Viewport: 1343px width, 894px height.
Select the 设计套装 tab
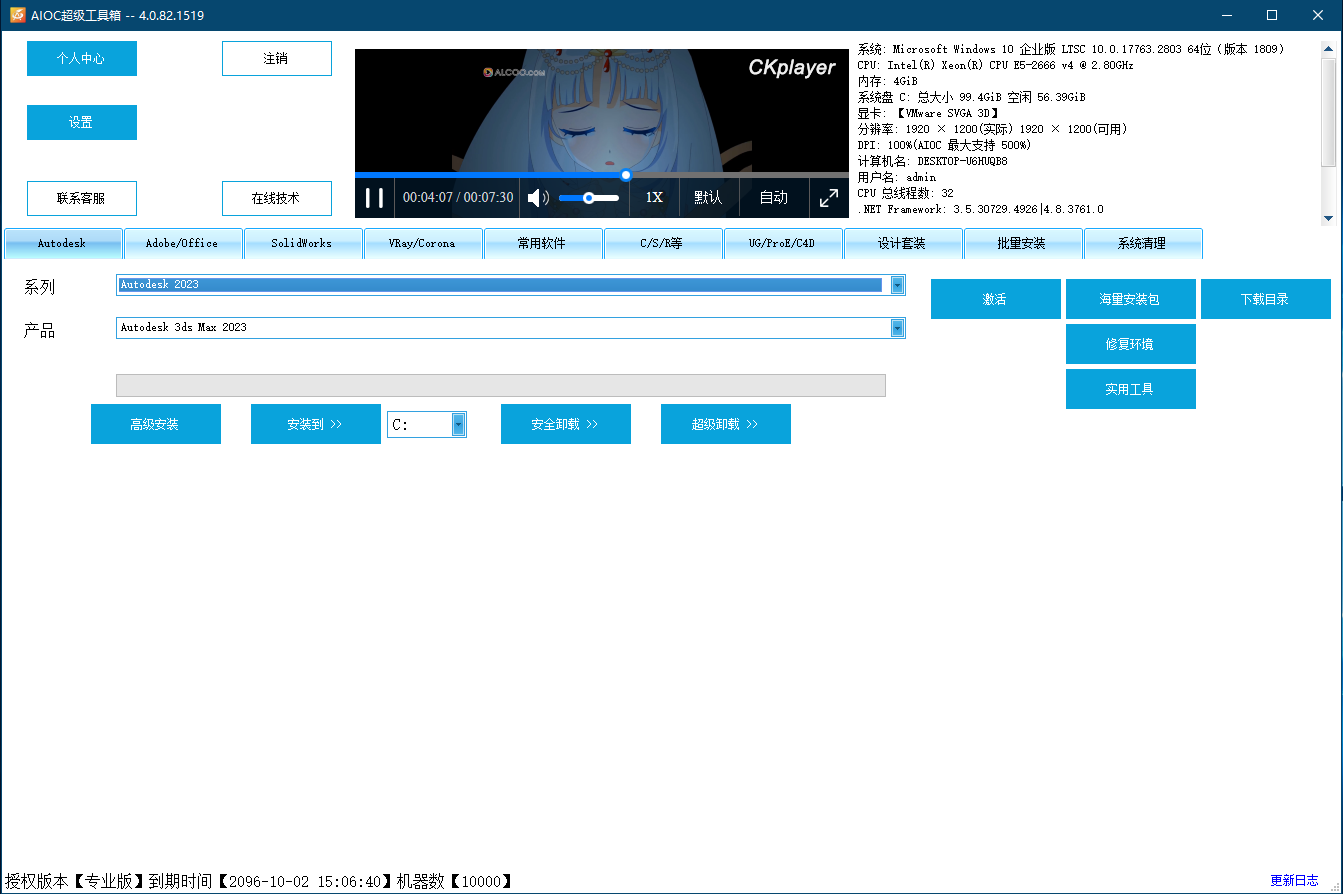903,243
